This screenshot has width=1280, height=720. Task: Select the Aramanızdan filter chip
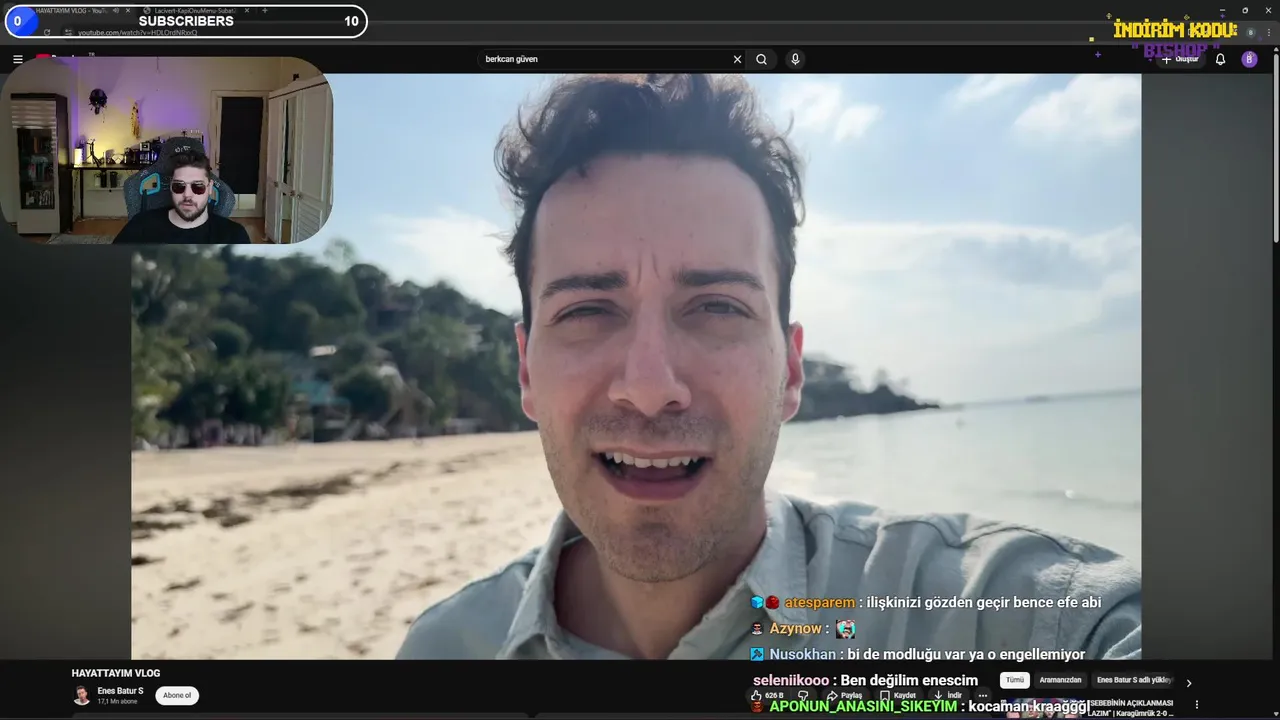1060,680
